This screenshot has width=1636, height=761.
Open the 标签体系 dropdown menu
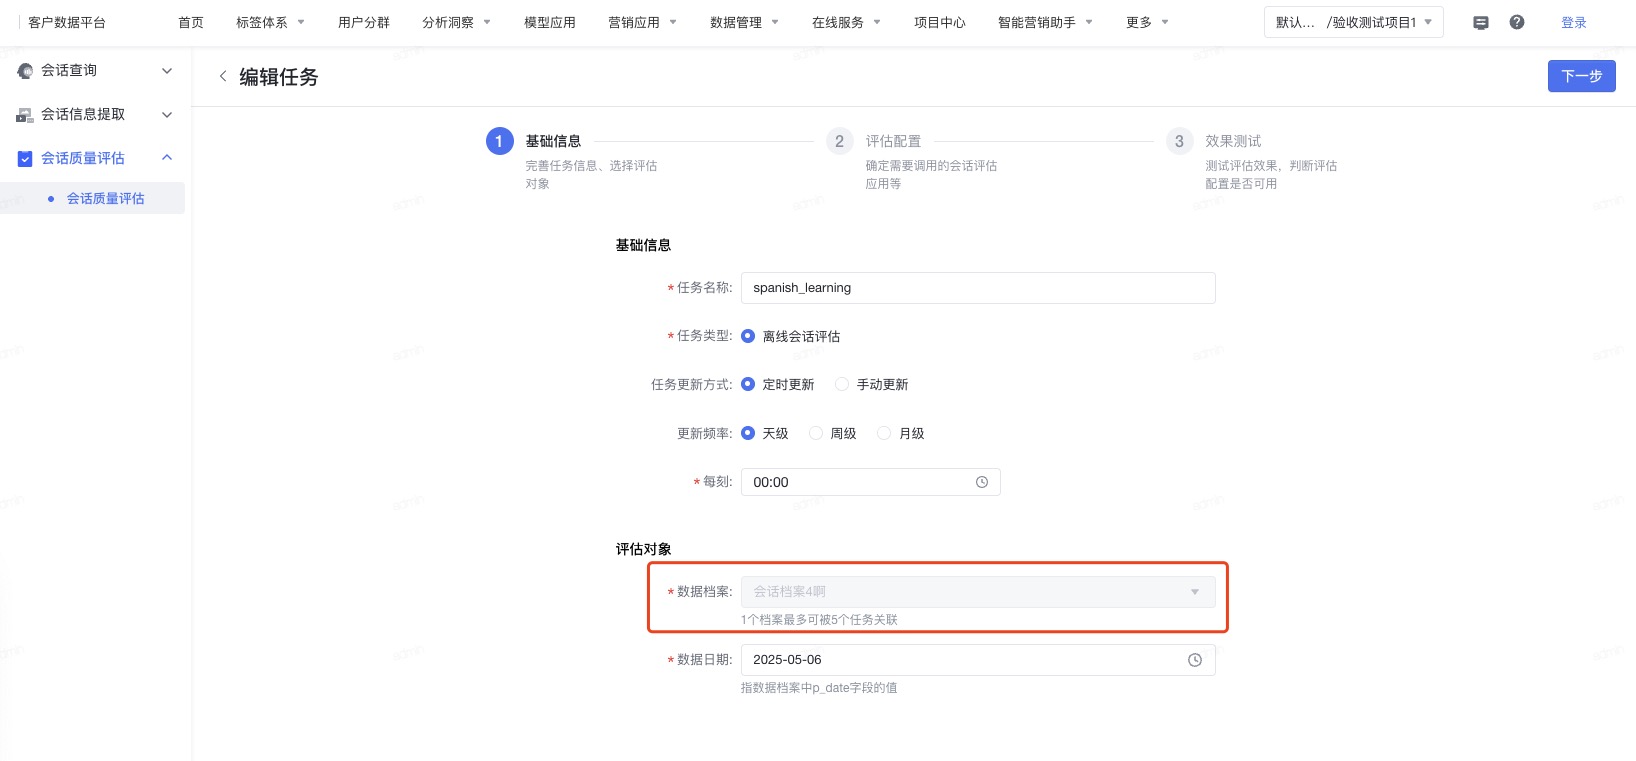[270, 22]
